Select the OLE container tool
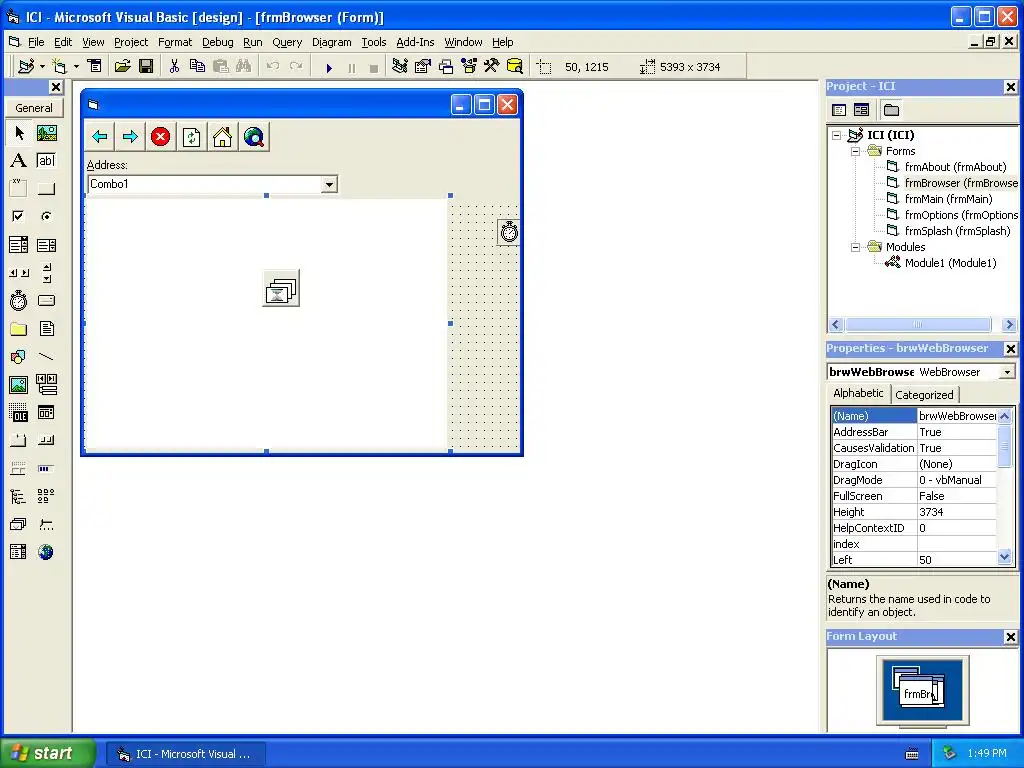 [18, 413]
